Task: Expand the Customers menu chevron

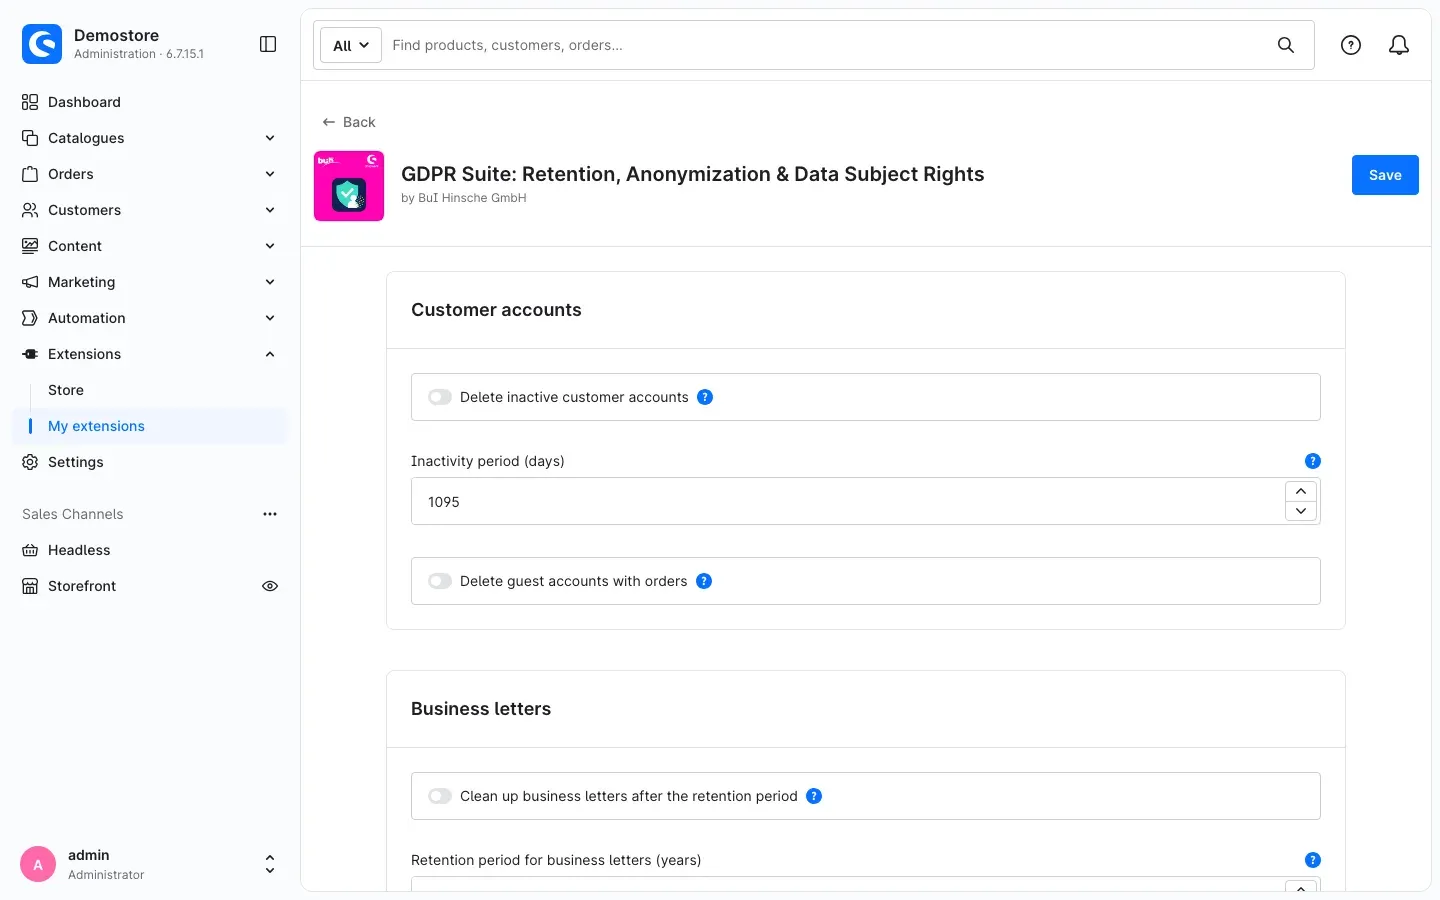Action: tap(270, 210)
